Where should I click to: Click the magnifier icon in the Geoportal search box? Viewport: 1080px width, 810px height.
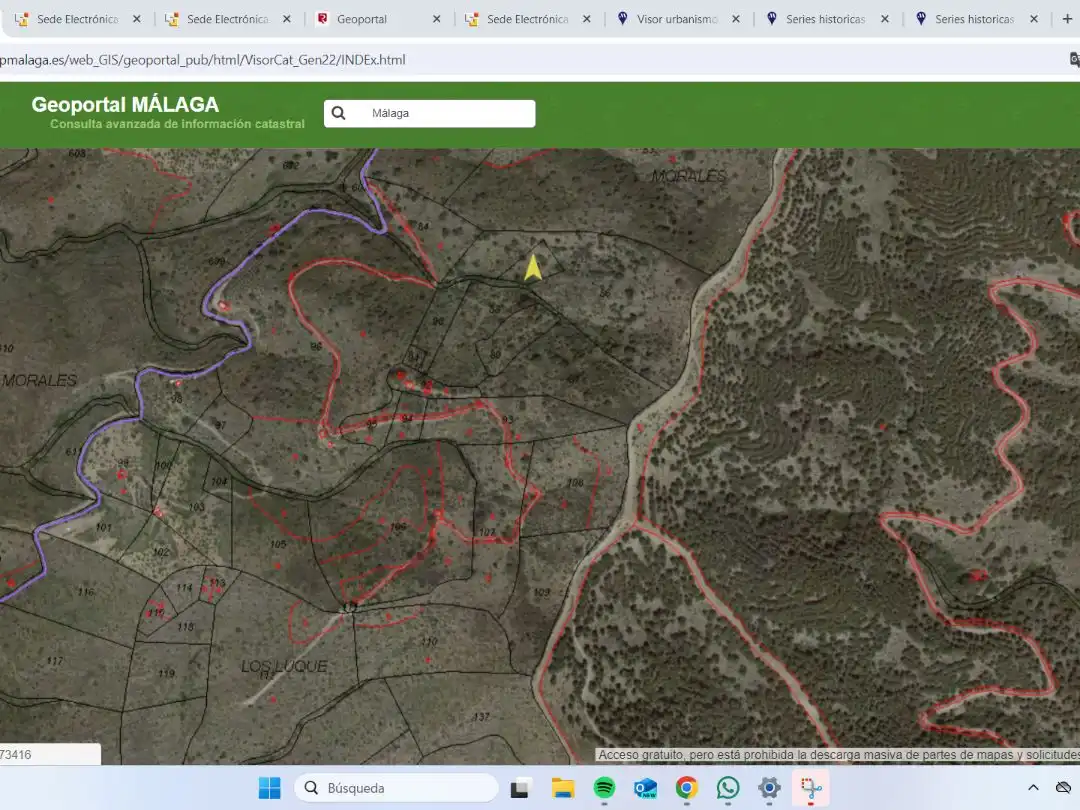click(x=338, y=113)
